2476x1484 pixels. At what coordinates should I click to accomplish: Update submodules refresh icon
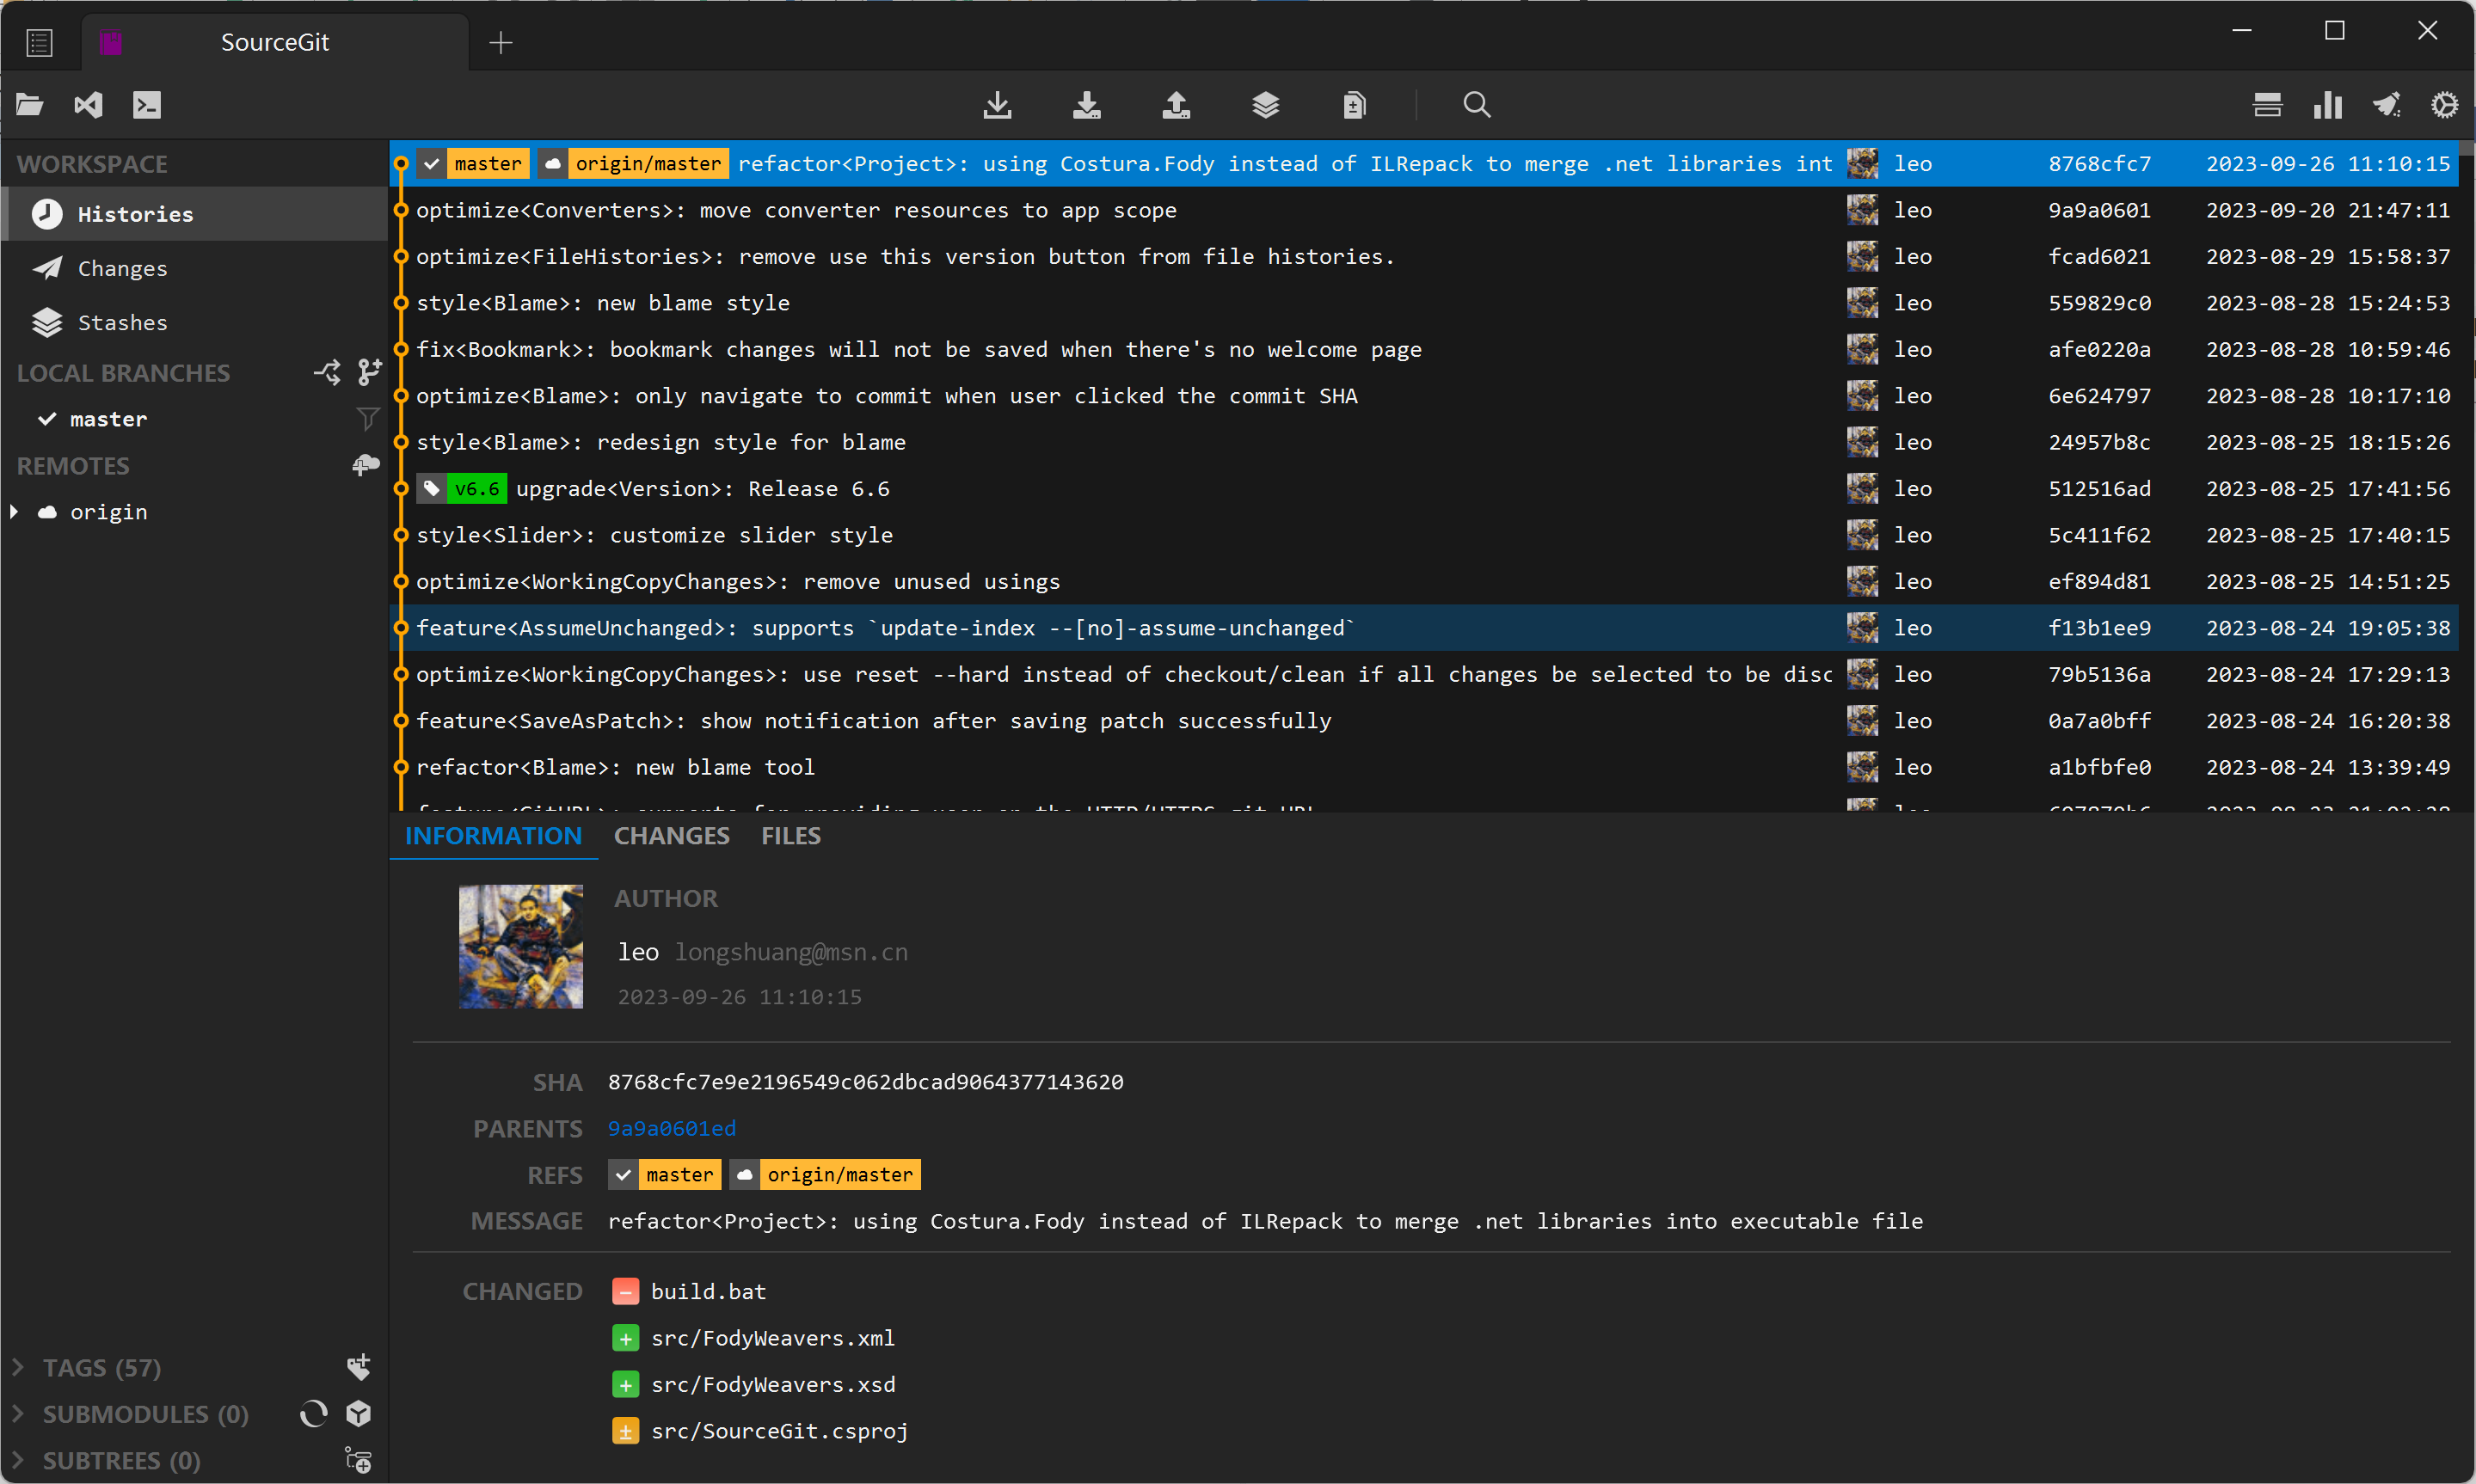(x=314, y=1413)
